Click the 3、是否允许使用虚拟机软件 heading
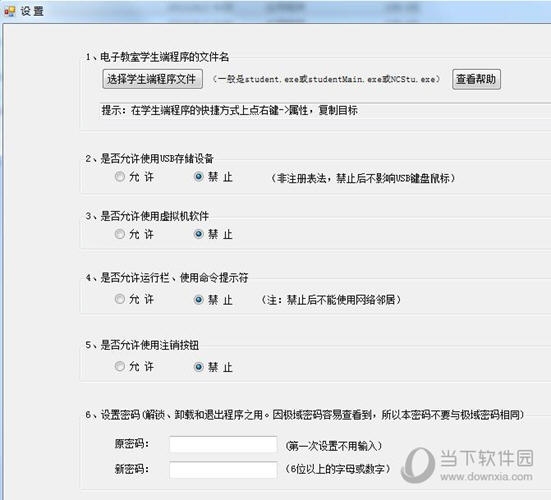Viewport: 551px width, 500px height. 147,216
